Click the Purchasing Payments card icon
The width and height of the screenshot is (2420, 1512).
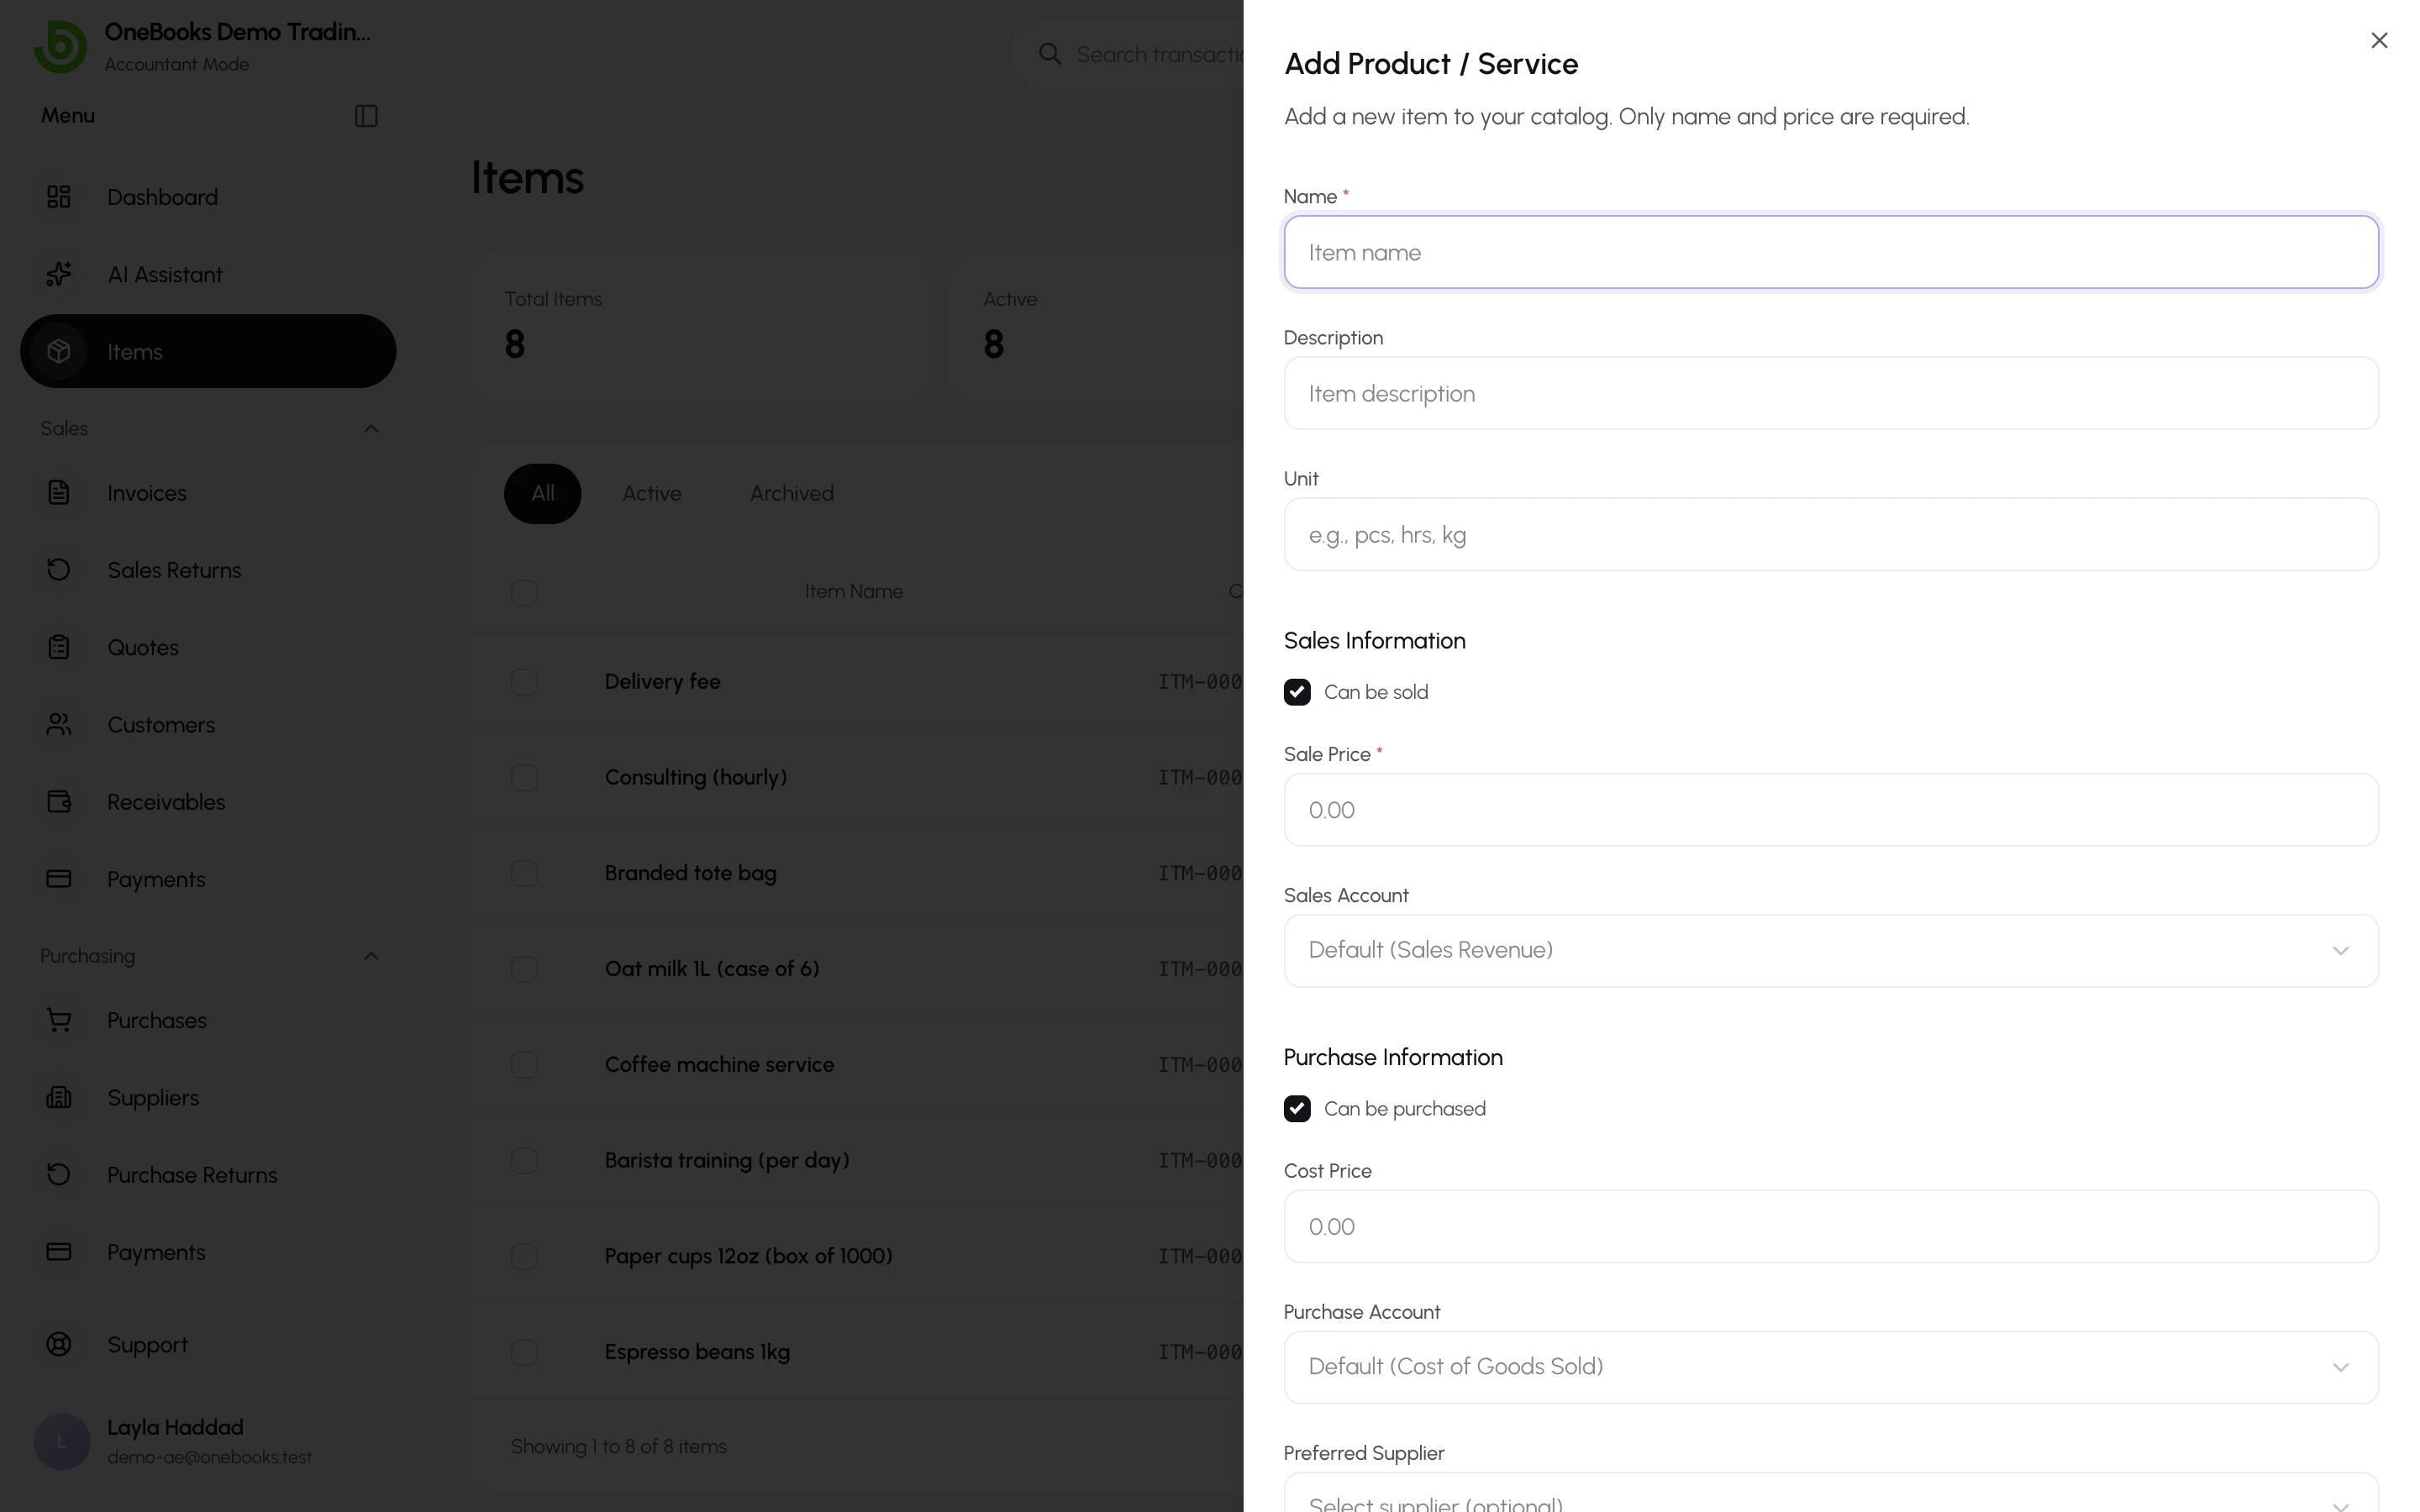coord(59,1252)
